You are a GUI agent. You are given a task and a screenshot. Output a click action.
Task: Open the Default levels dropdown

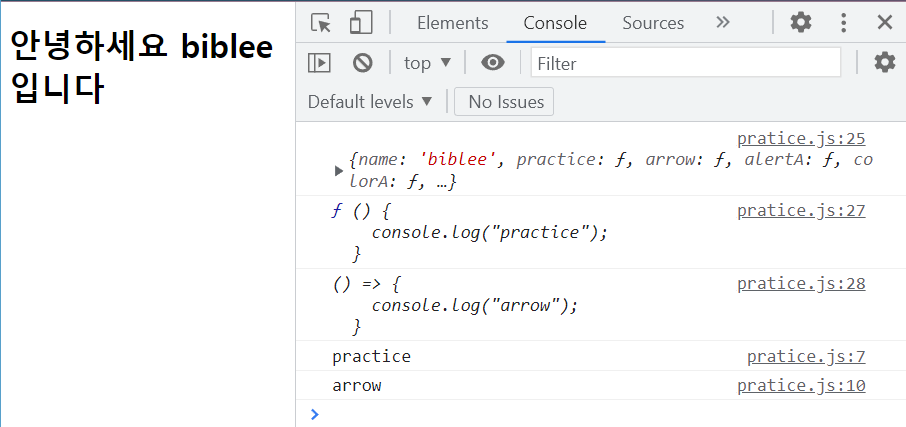point(370,102)
